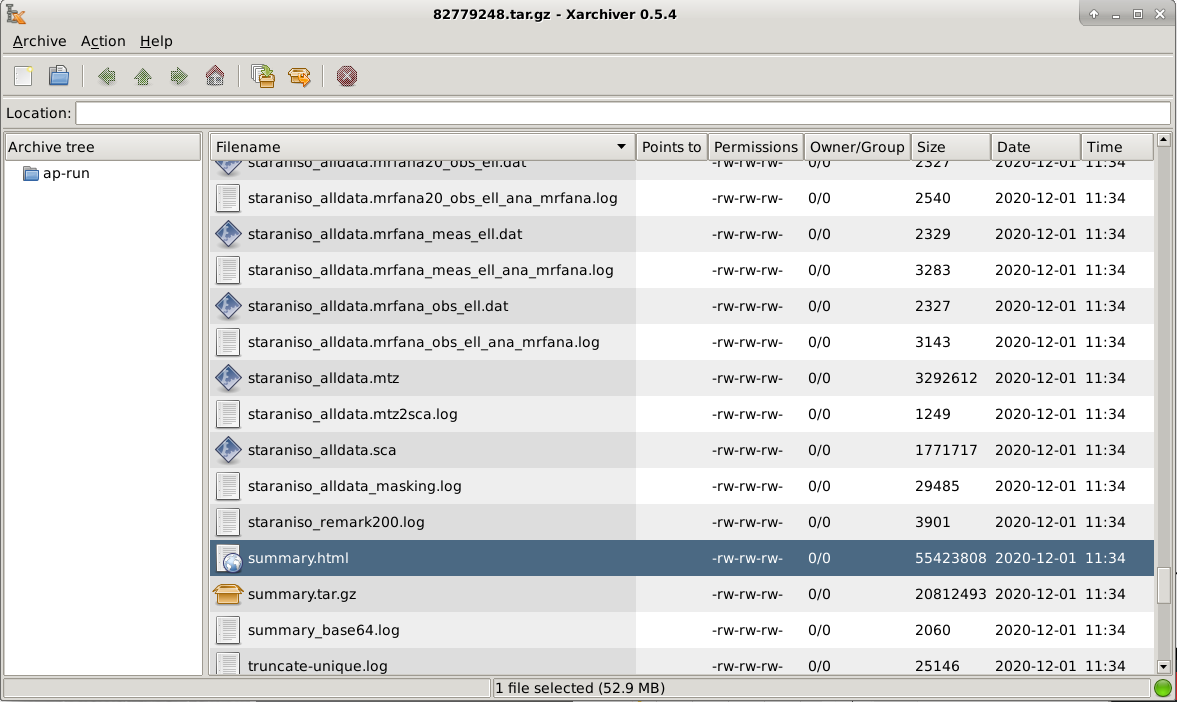Sort list by Size column
1177x702 pixels.
[948, 147]
